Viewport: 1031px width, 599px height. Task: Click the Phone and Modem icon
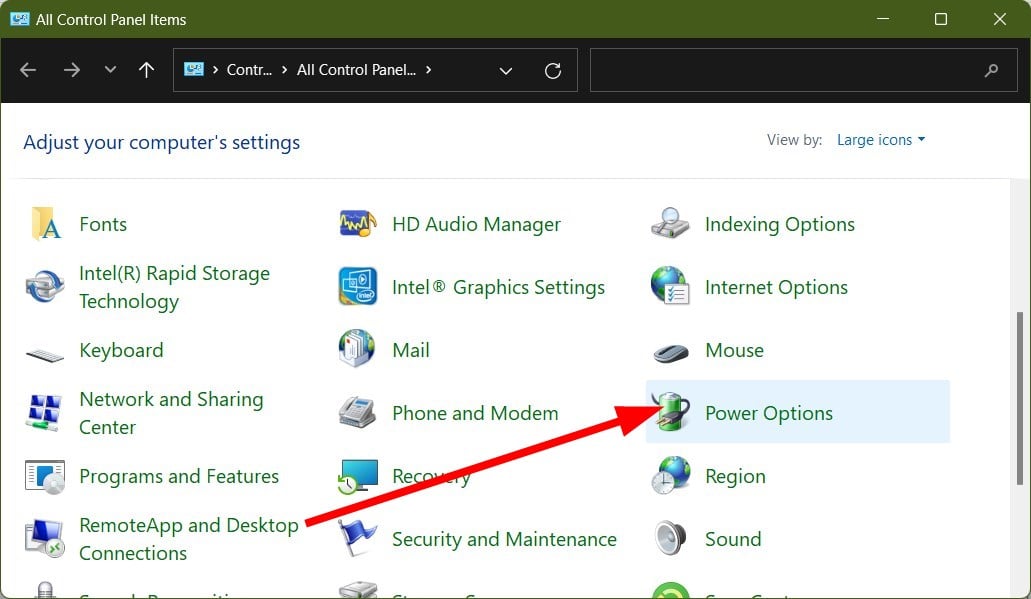[357, 412]
